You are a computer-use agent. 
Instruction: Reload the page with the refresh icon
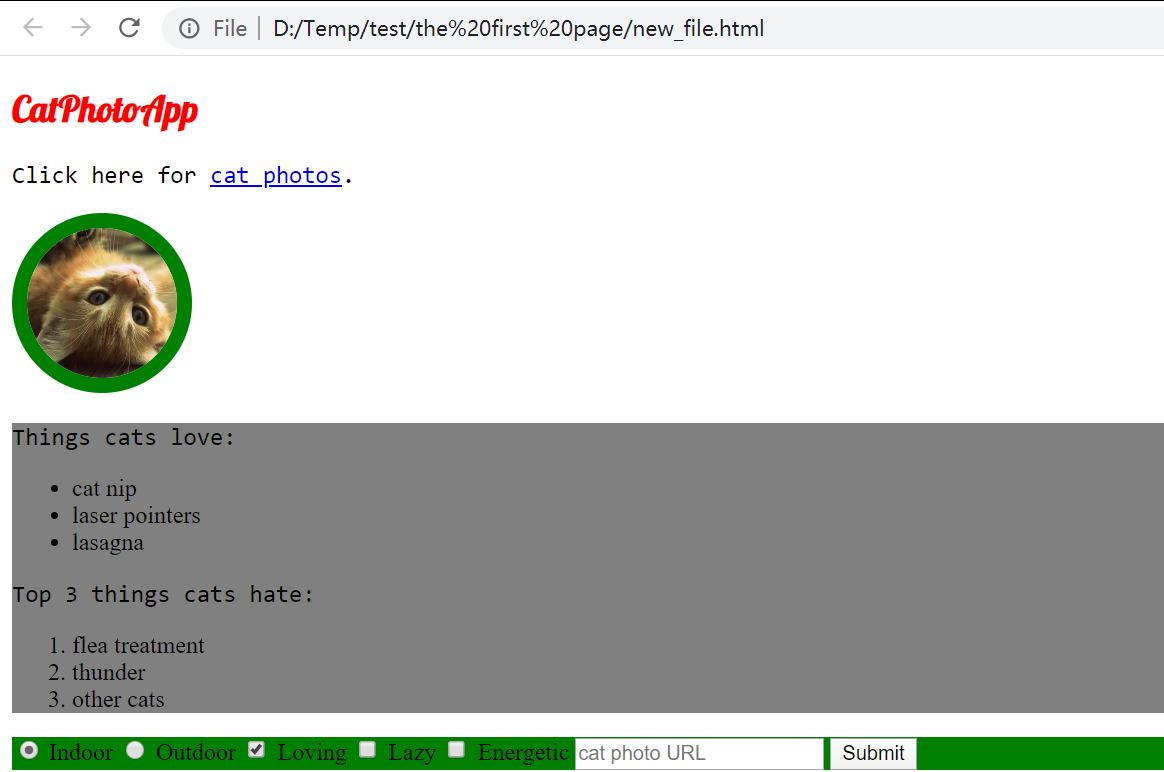129,28
